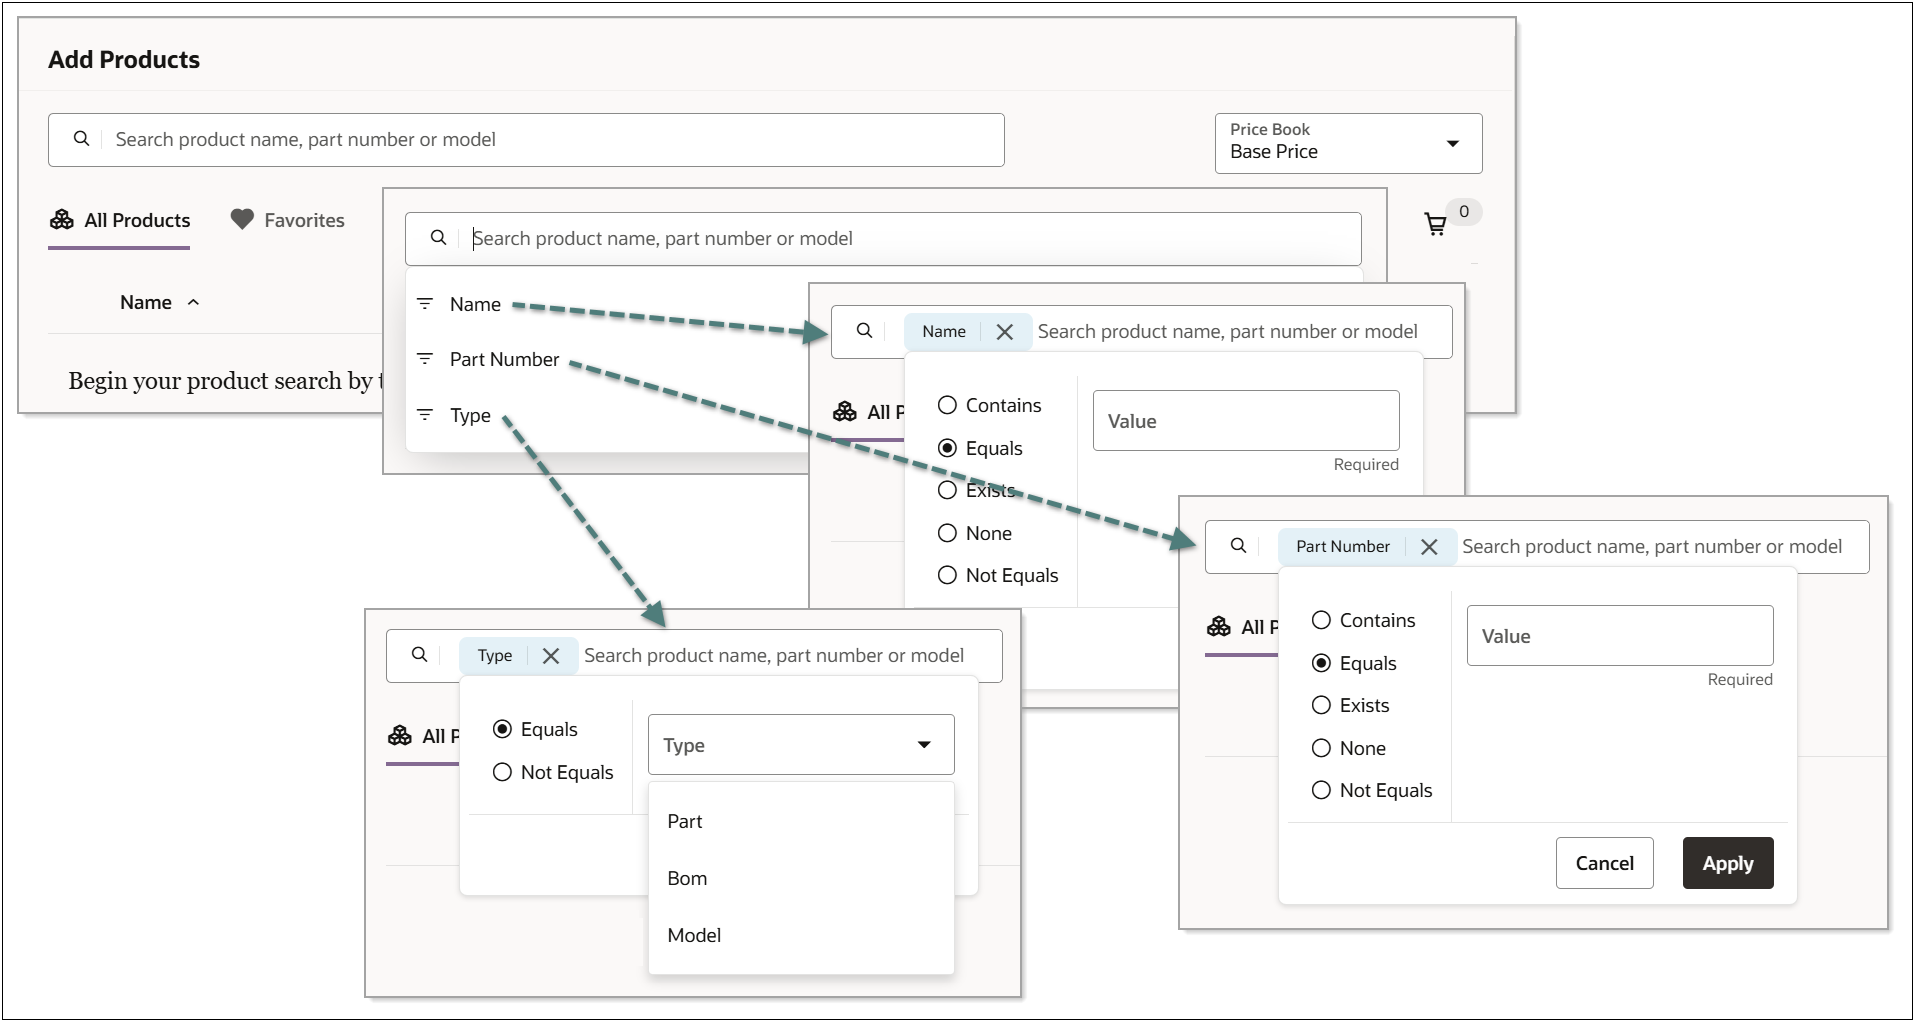Click the Apply button
Viewport: 1915px width, 1022px height.
pyautogui.click(x=1727, y=862)
